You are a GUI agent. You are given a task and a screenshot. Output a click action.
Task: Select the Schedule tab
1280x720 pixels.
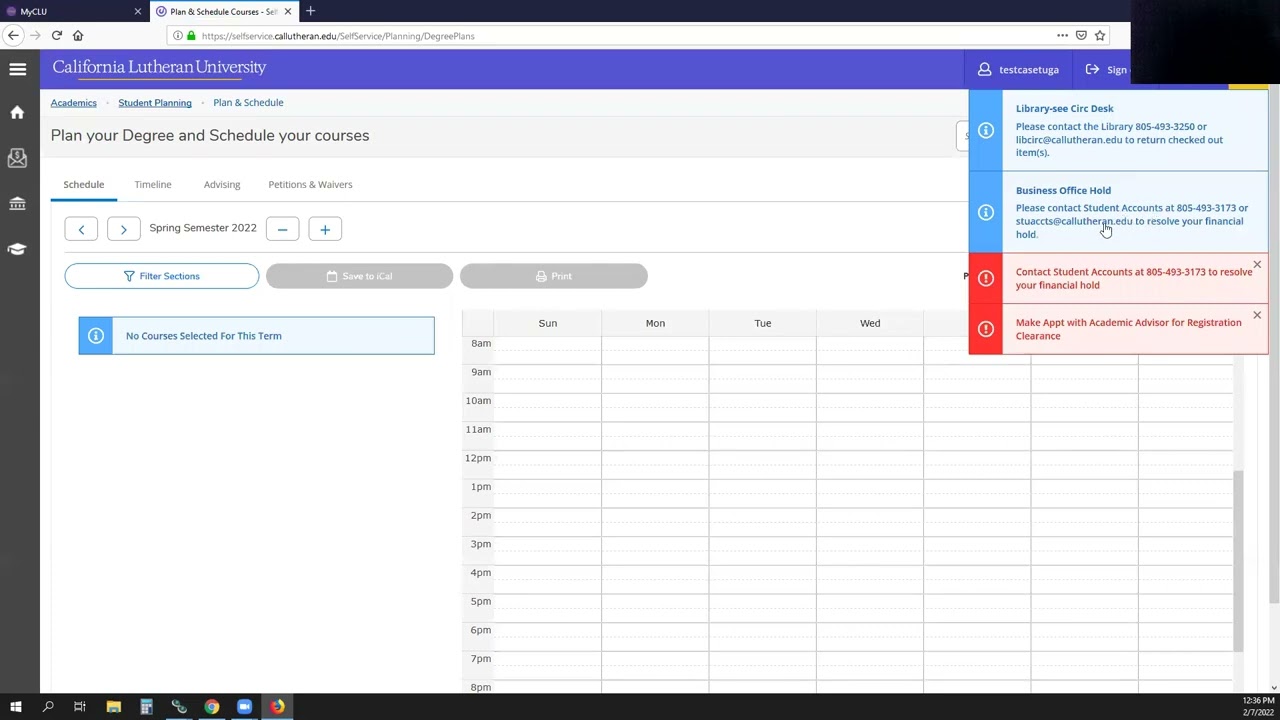(x=84, y=184)
